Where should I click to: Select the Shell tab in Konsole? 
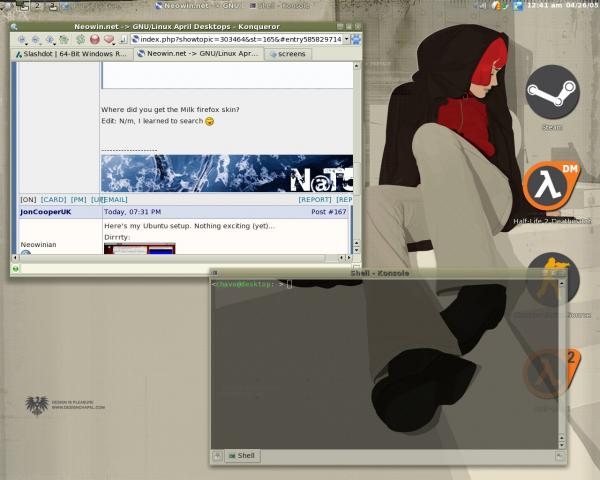coord(242,456)
